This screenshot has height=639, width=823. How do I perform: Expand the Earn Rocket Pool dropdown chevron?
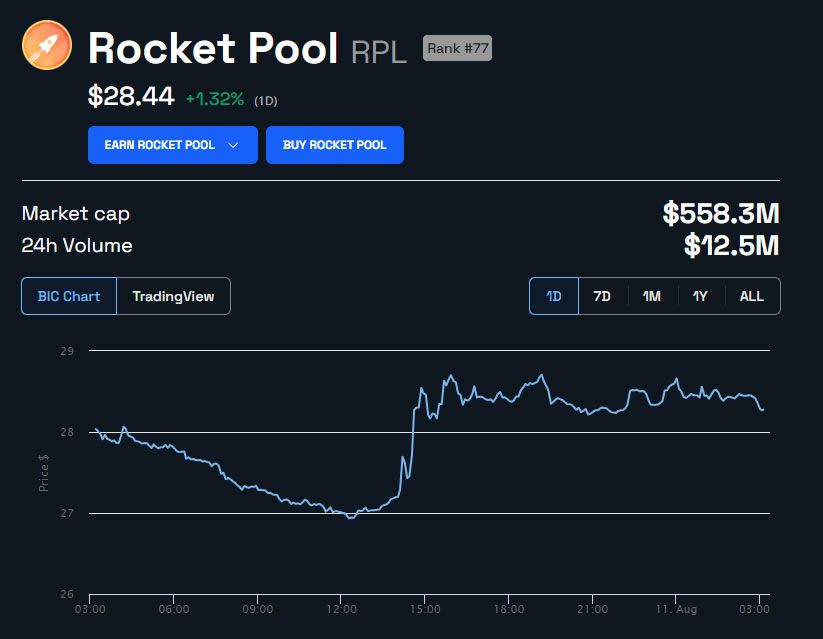[233, 145]
